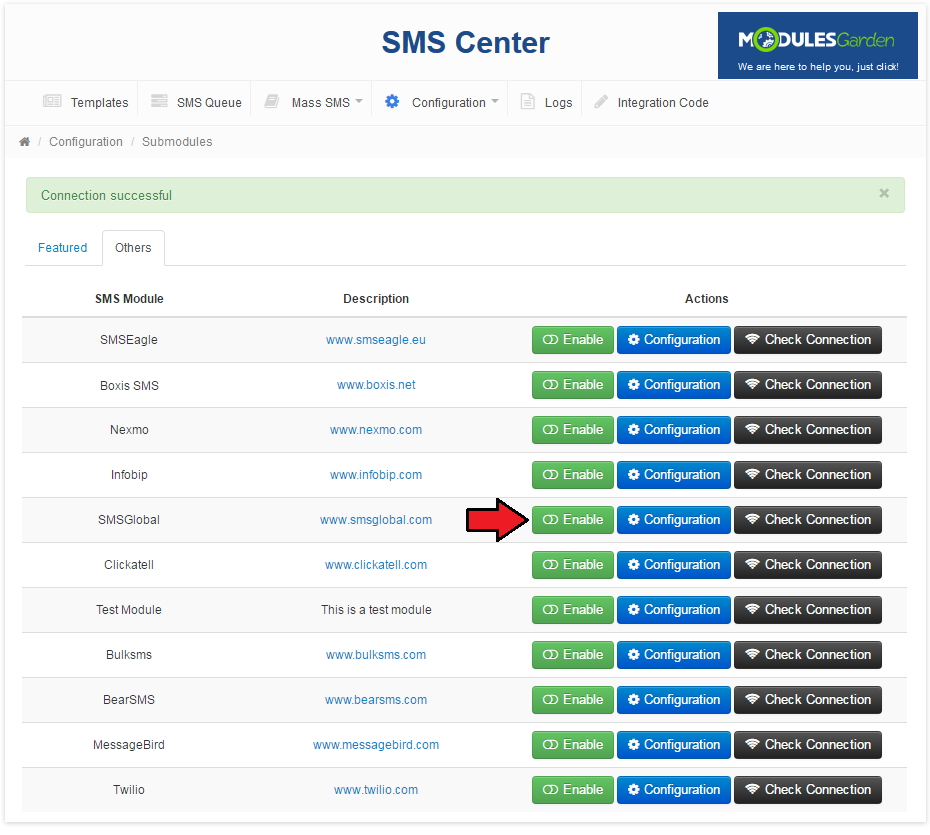Open Configuration for Nexmo

click(674, 430)
